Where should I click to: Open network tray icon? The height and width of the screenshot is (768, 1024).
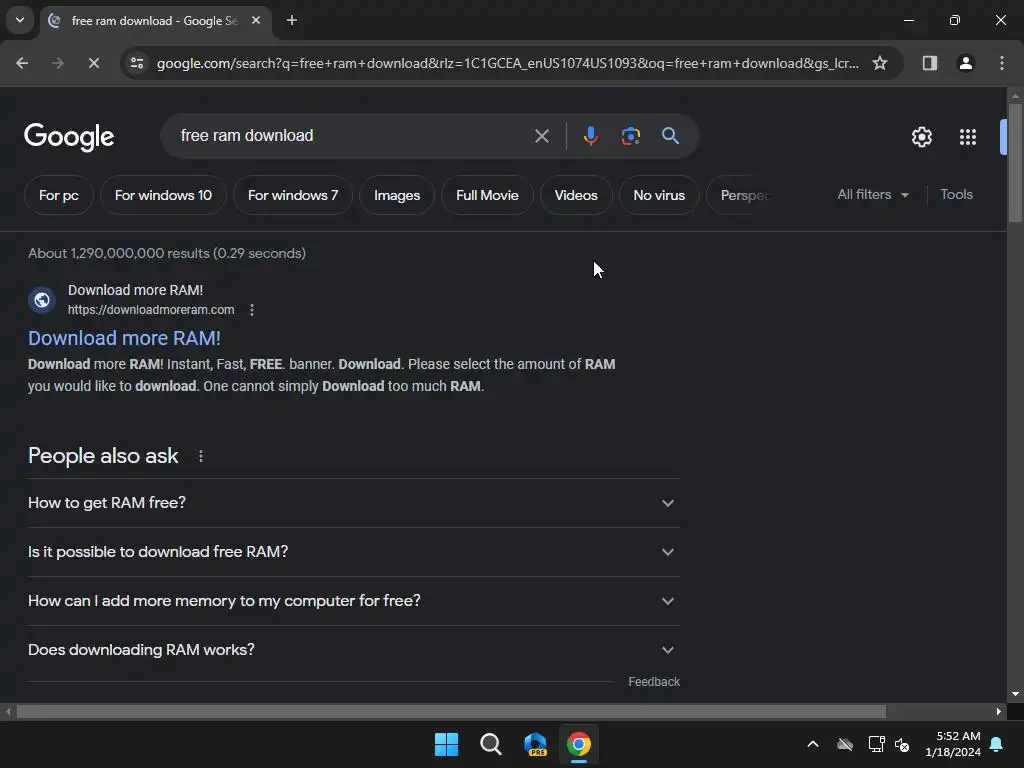[876, 744]
